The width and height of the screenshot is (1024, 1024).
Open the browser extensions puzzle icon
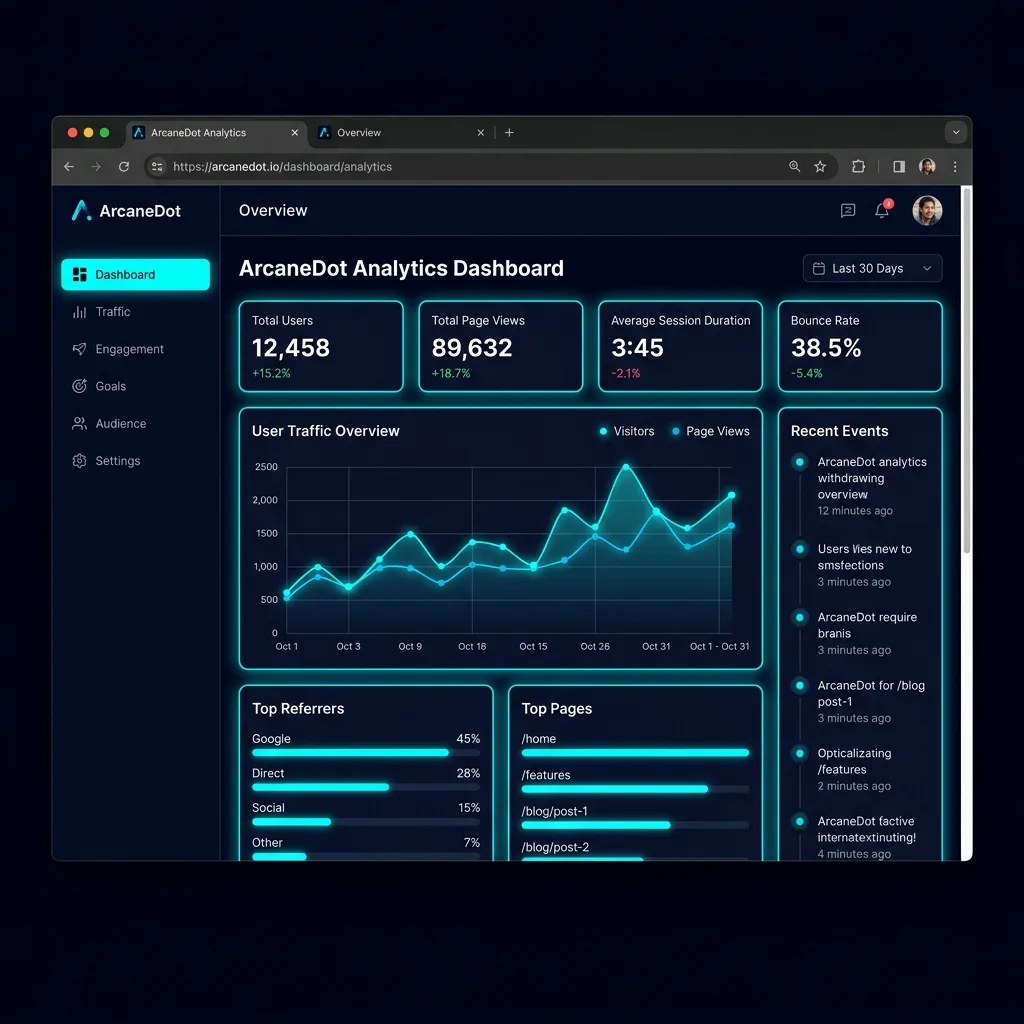pyautogui.click(x=858, y=167)
